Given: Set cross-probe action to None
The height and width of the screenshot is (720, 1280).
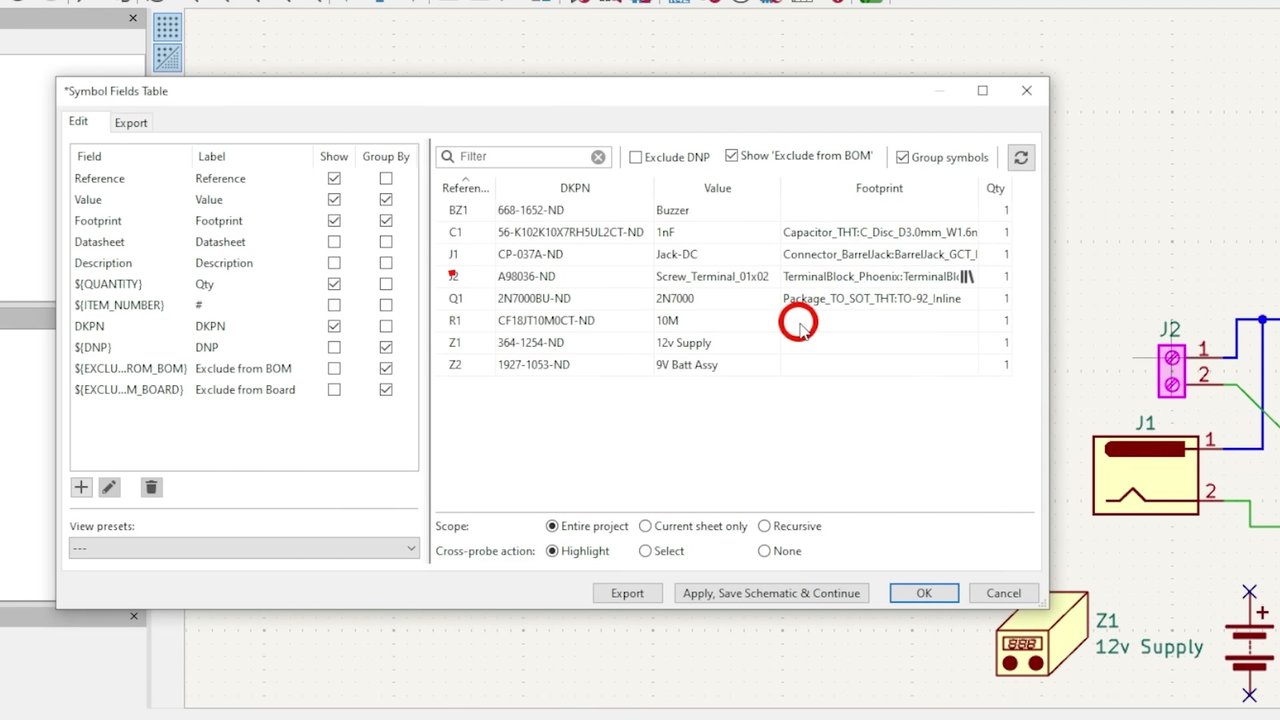Looking at the screenshot, I should click(x=764, y=551).
